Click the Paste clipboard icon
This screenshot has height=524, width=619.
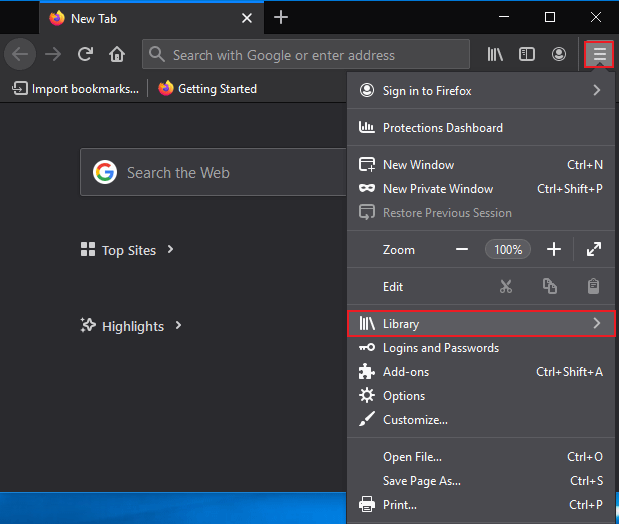pos(593,286)
